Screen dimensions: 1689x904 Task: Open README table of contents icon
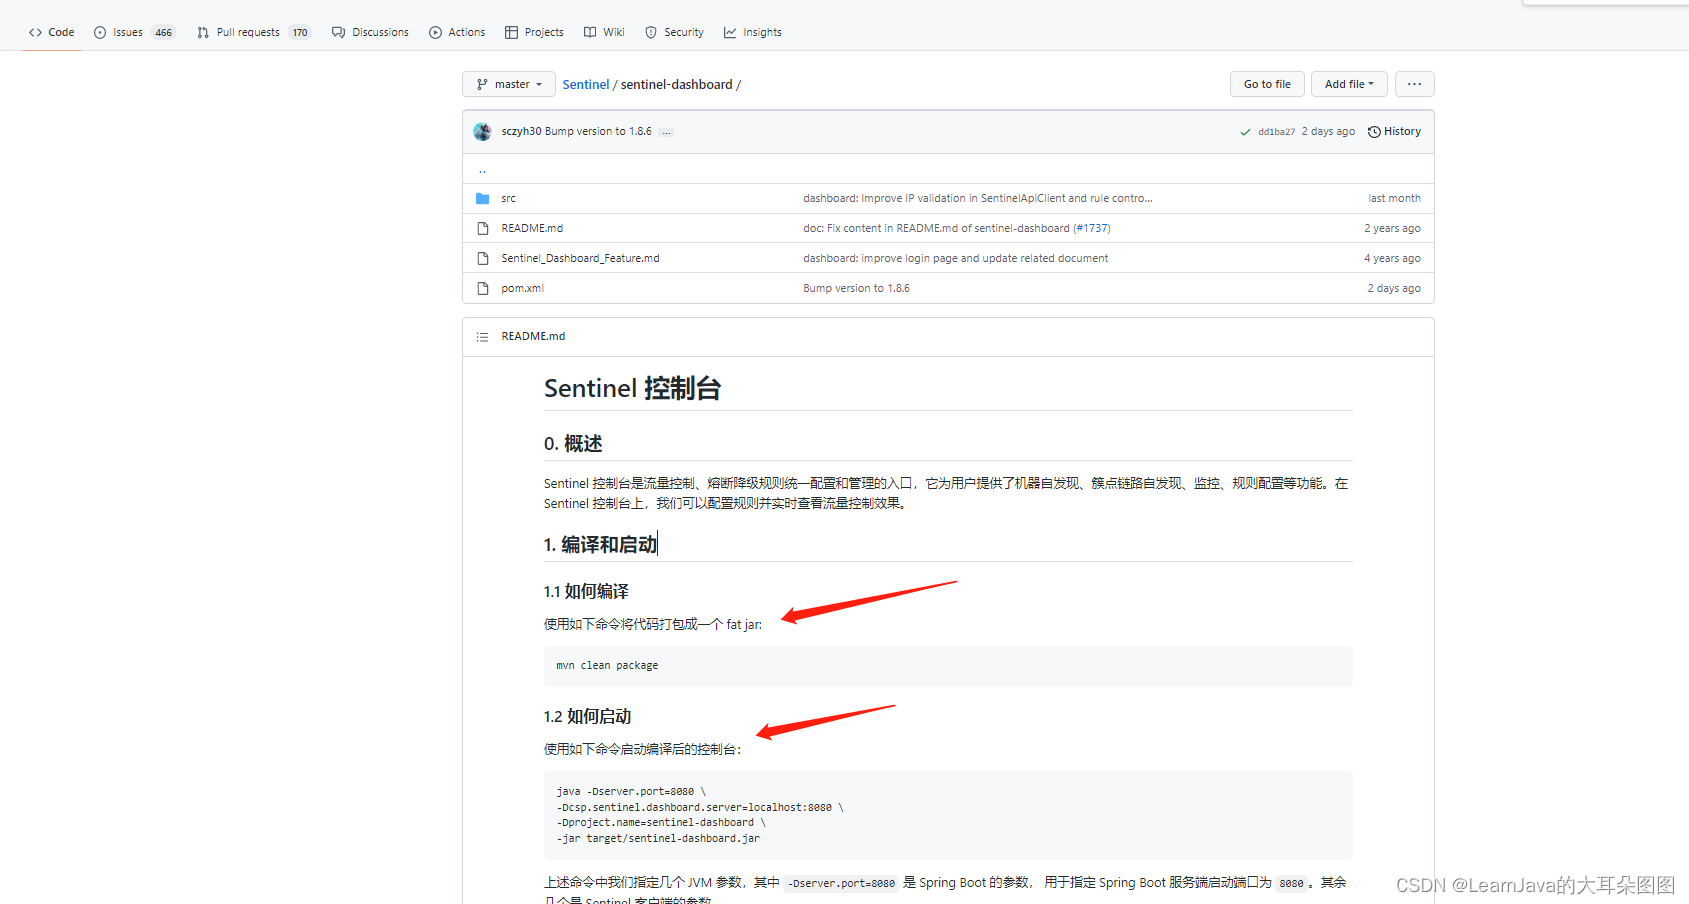tap(483, 337)
